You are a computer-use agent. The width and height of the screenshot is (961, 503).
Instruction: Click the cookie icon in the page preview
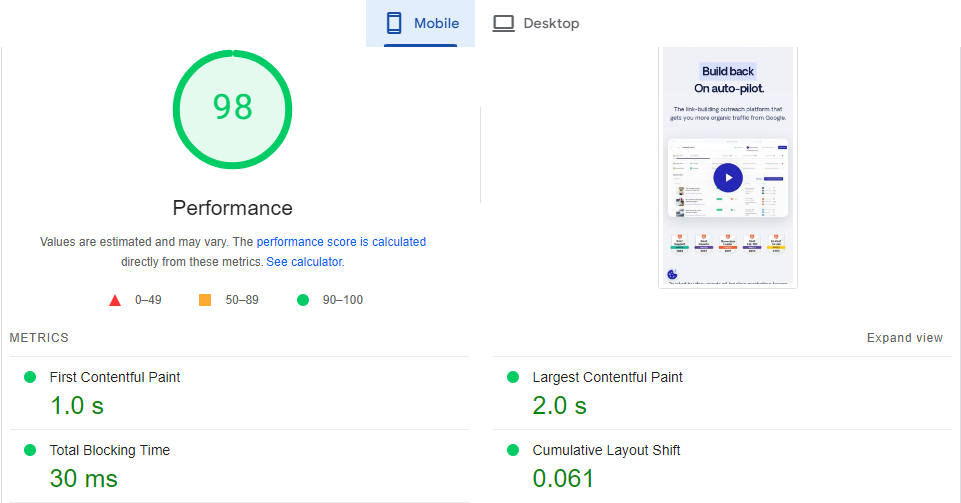pos(672,275)
